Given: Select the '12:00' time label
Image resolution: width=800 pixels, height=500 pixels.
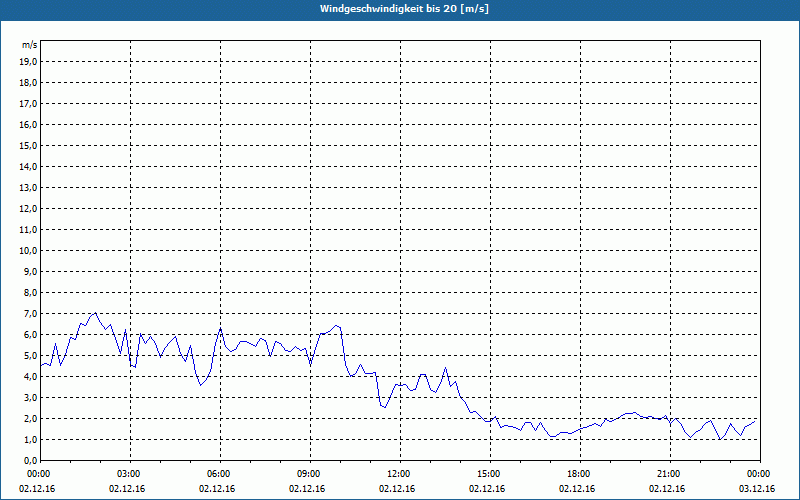Looking at the screenshot, I should point(399,474).
